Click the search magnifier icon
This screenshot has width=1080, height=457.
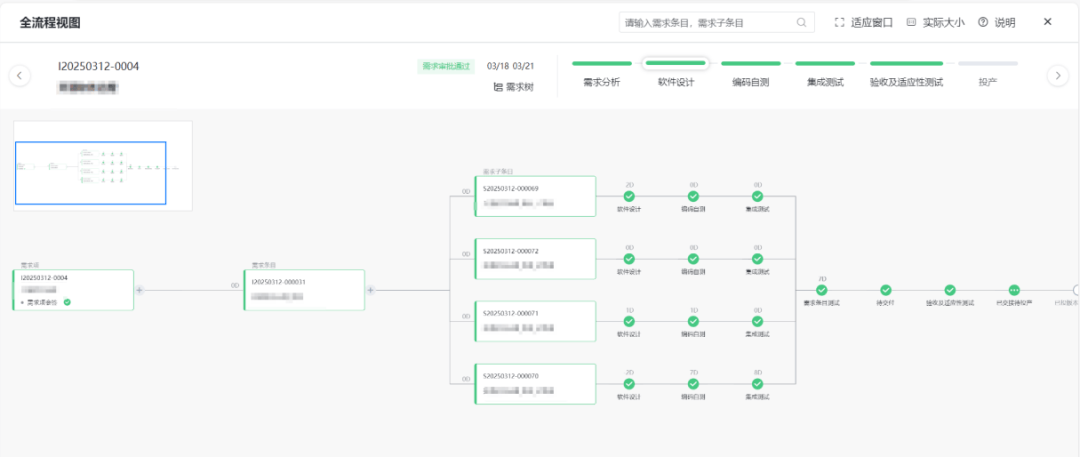click(802, 22)
